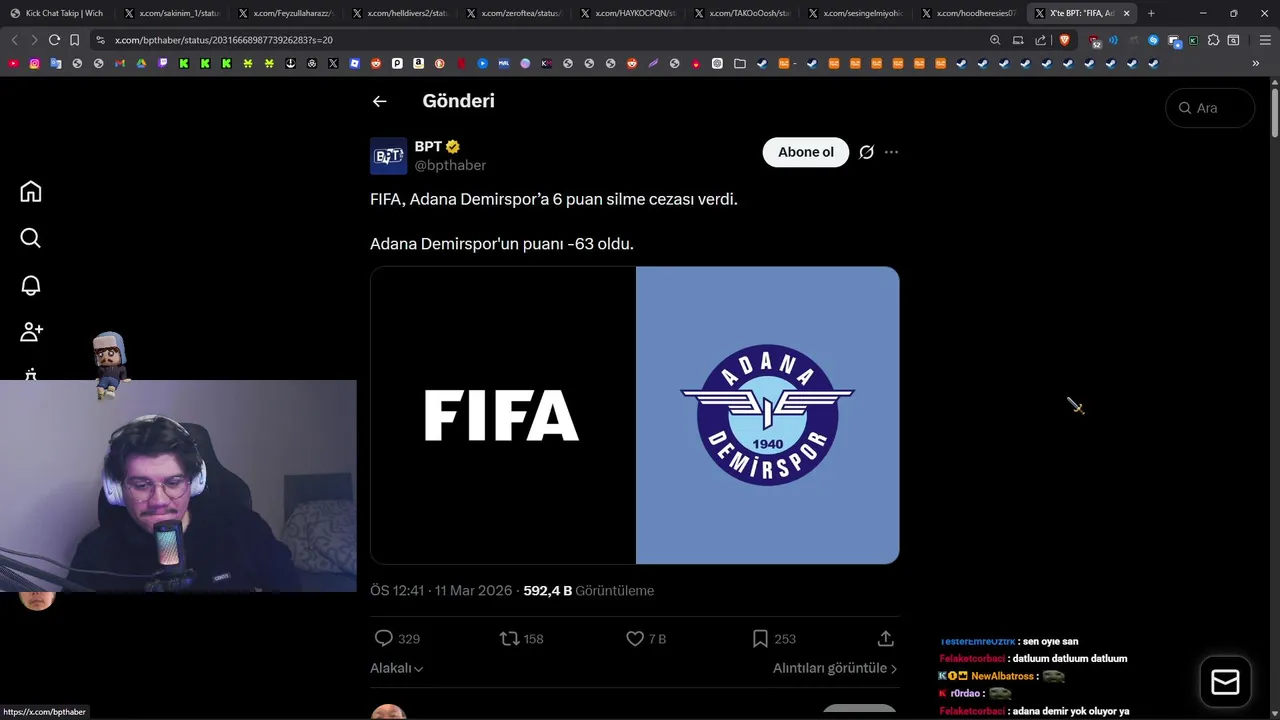The image size is (1280, 720).
Task: Open Instagram bookmark in bookmarks bar
Action: point(34,63)
